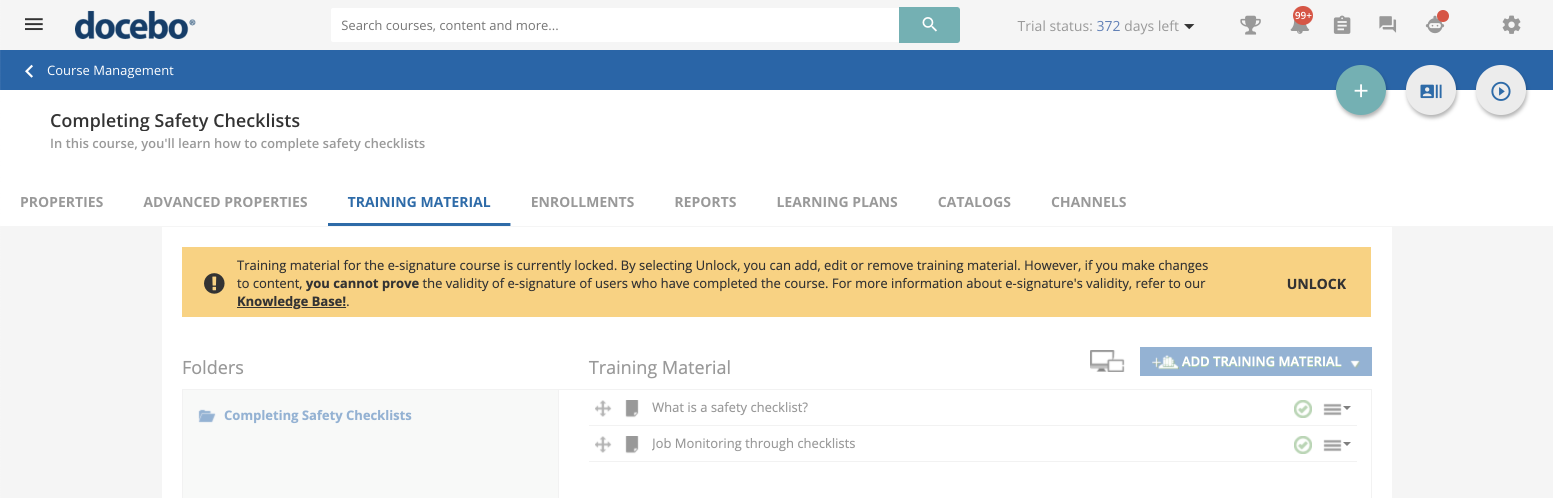Open the settings gear menu

(x=1511, y=25)
